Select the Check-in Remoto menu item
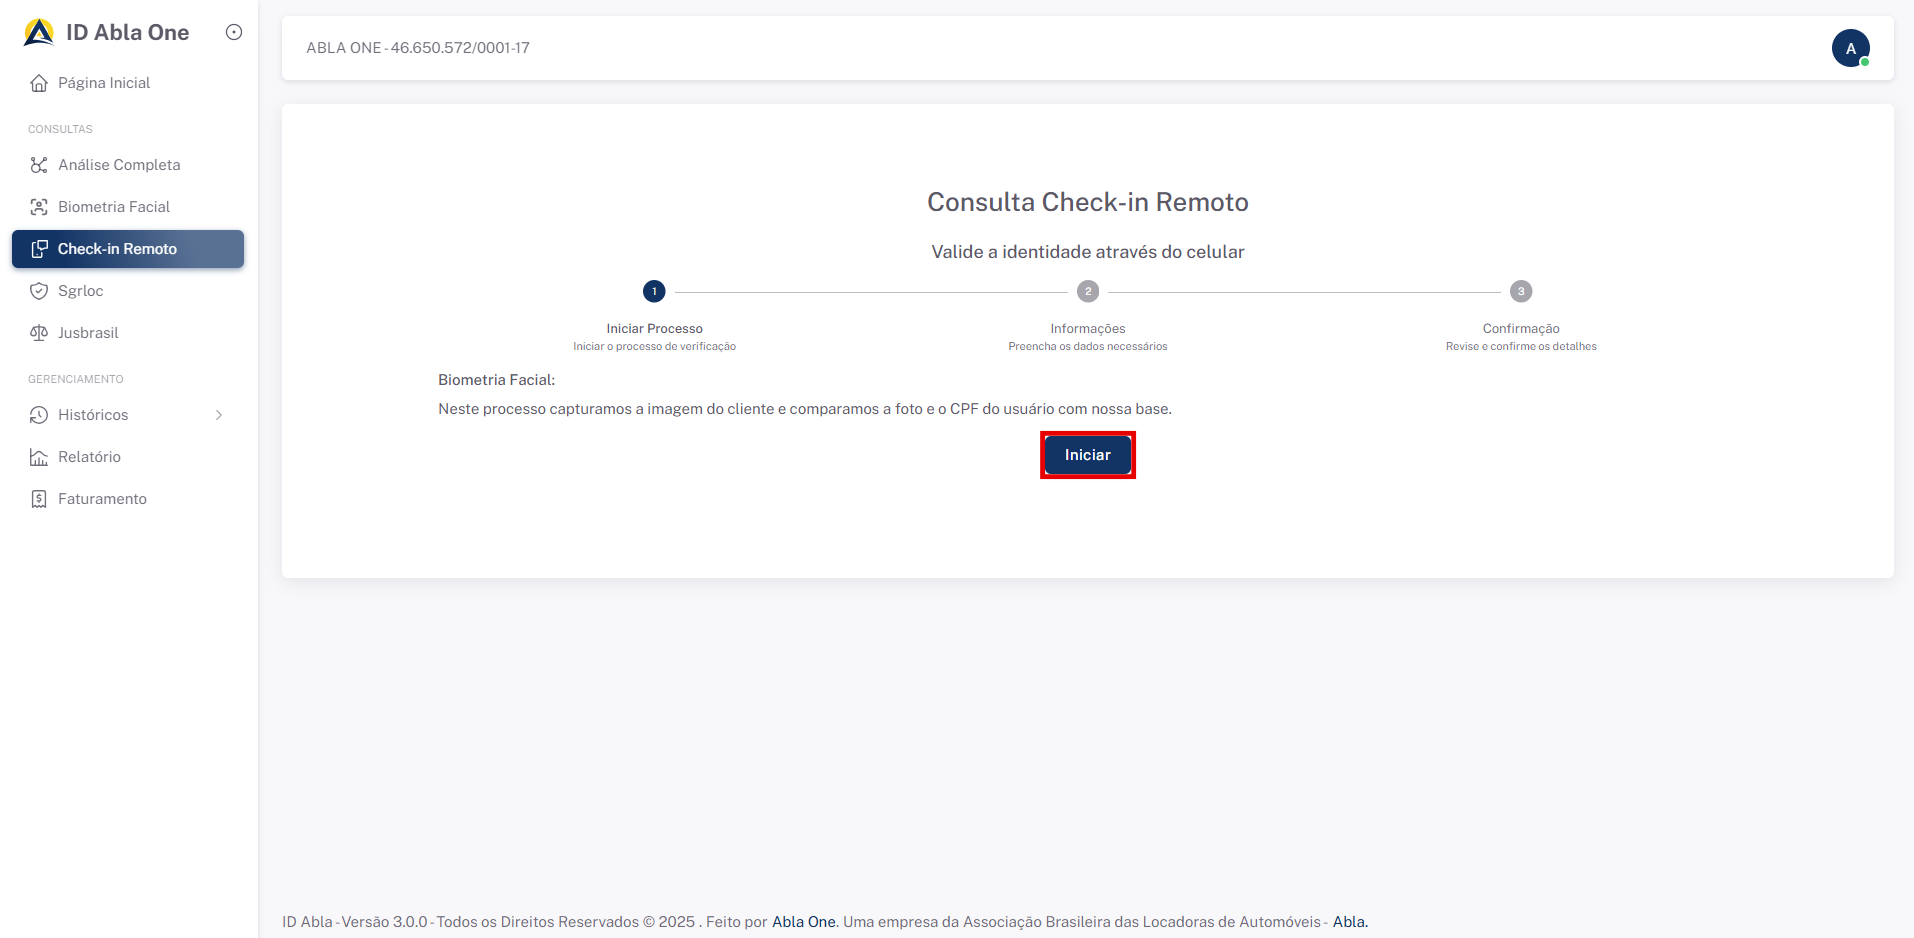 [x=117, y=249]
